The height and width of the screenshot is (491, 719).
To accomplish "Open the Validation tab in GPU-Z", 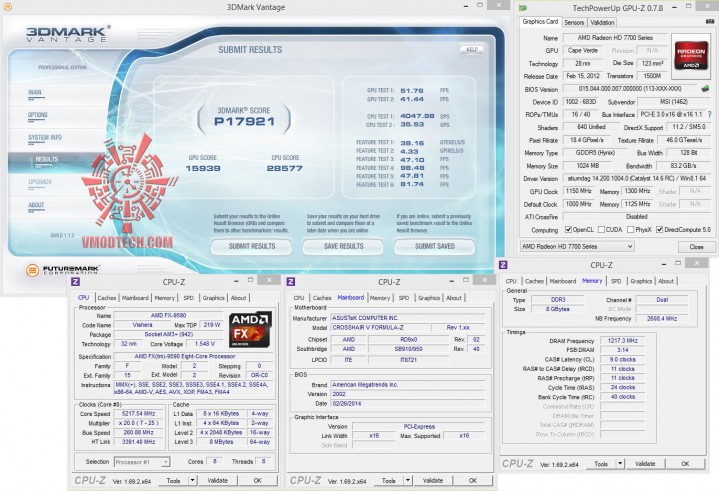I will point(602,22).
